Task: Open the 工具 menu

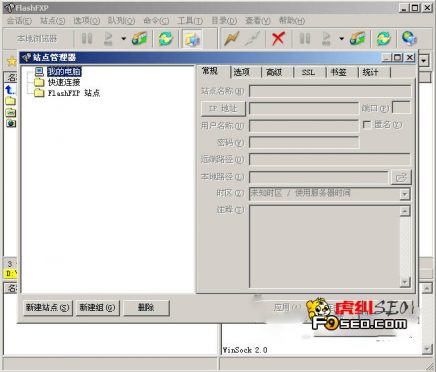Action: coord(190,21)
